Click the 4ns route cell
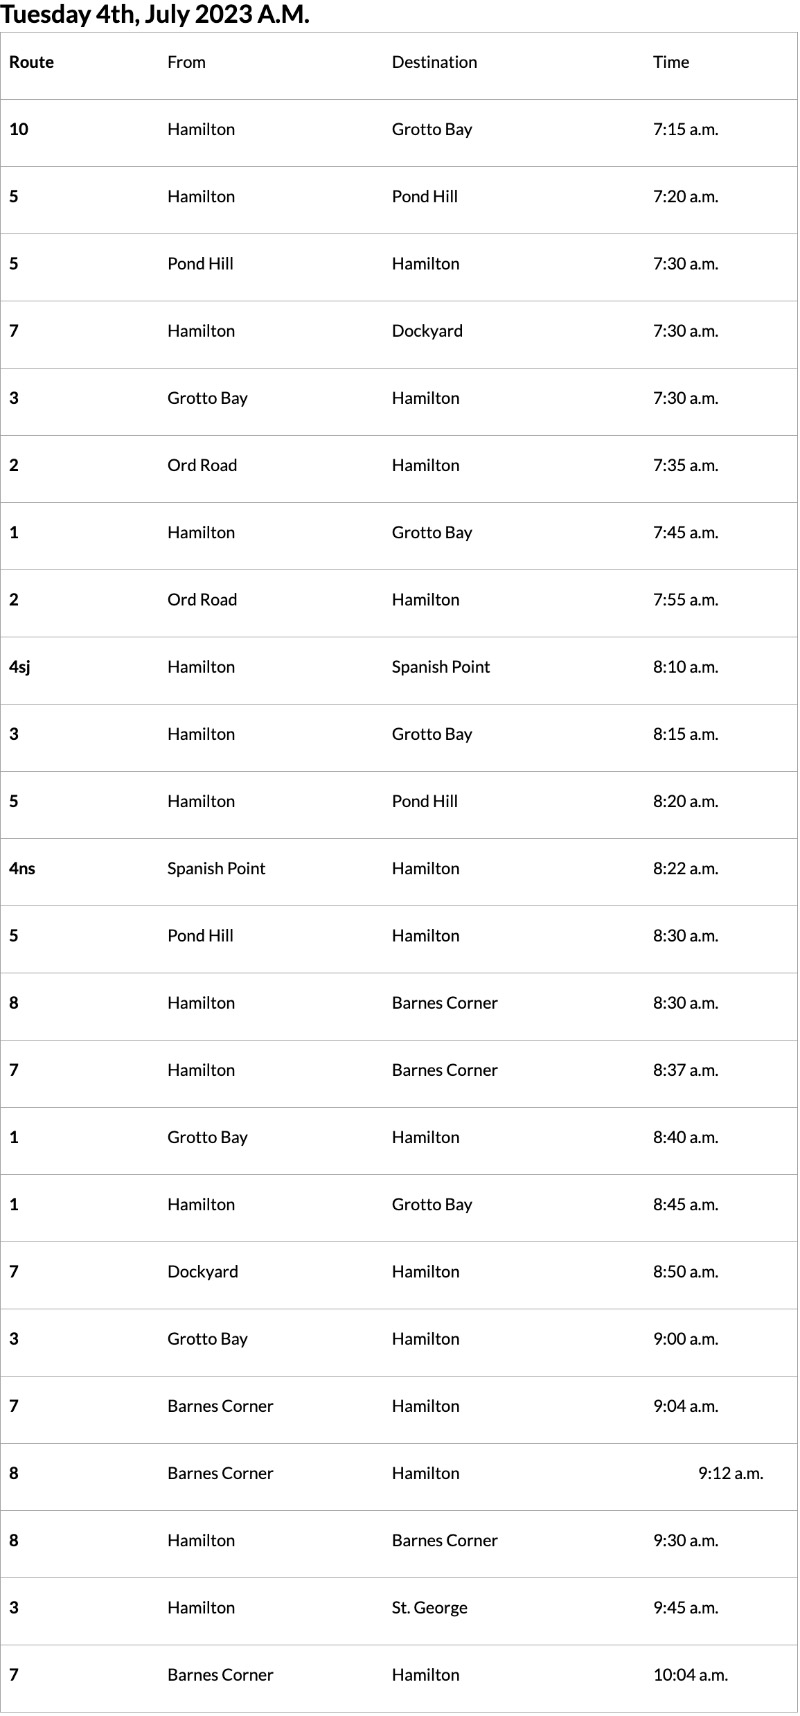The image size is (800, 1716). point(22,868)
